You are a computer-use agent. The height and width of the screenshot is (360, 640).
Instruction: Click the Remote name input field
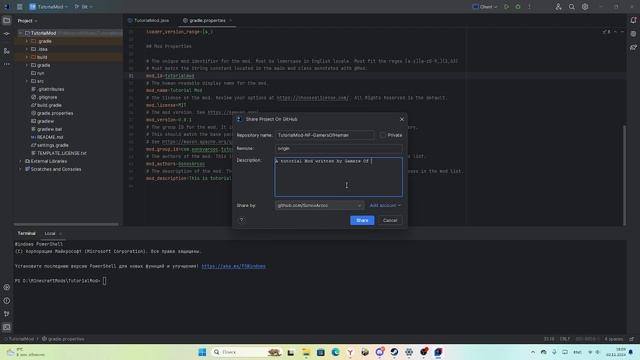pyautogui.click(x=339, y=149)
